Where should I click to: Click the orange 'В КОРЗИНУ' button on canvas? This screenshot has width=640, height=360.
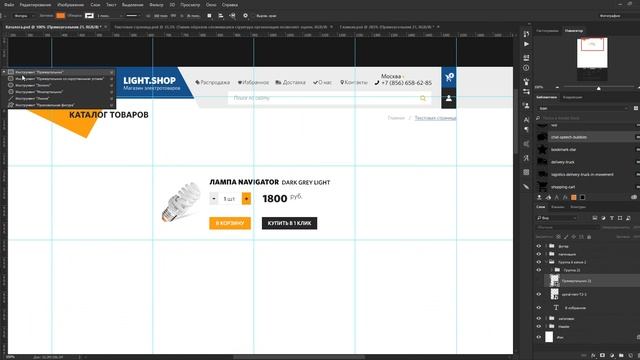pyautogui.click(x=230, y=223)
